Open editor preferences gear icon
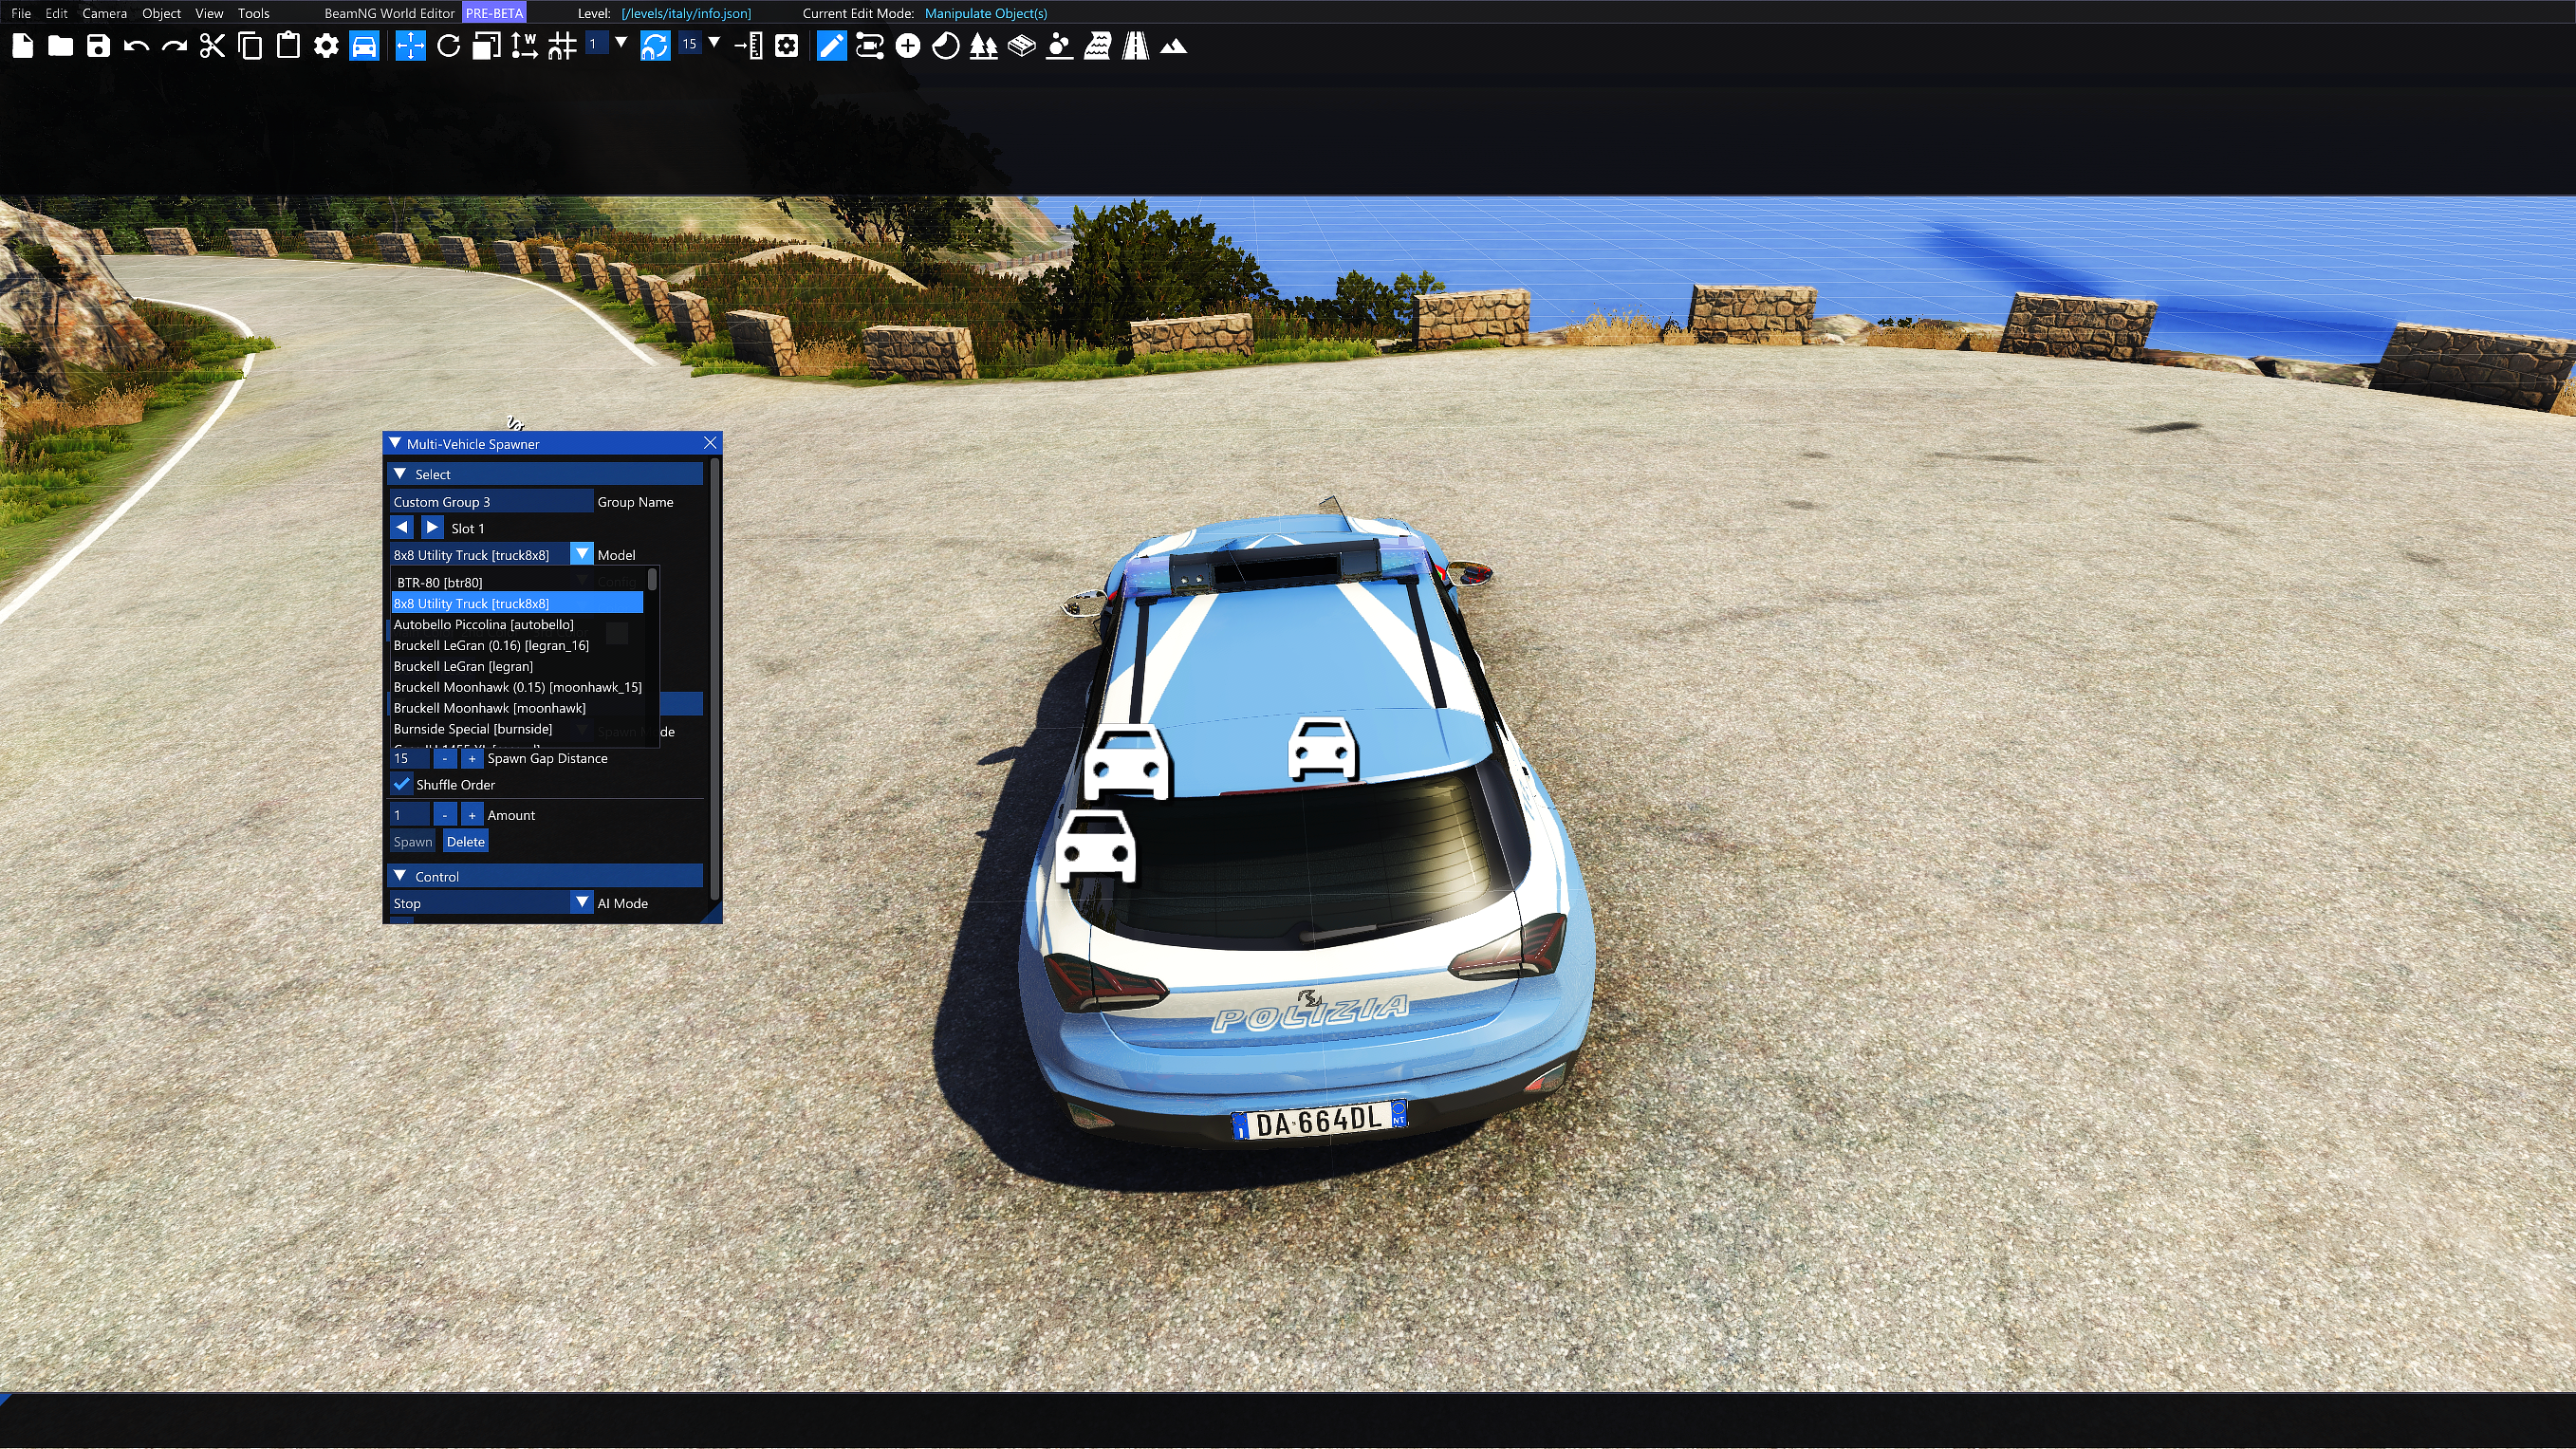The image size is (2576, 1449). point(326,46)
